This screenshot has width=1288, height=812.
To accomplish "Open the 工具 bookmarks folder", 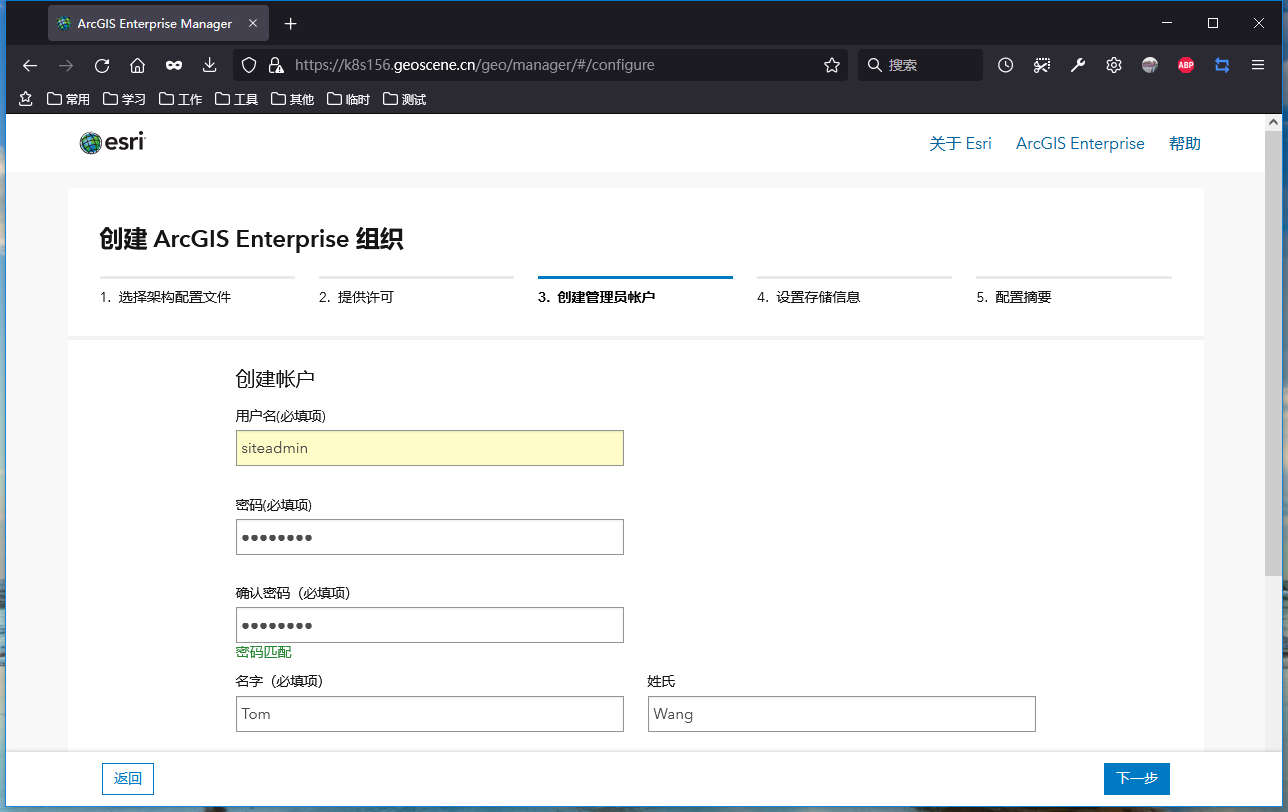I will [x=236, y=99].
